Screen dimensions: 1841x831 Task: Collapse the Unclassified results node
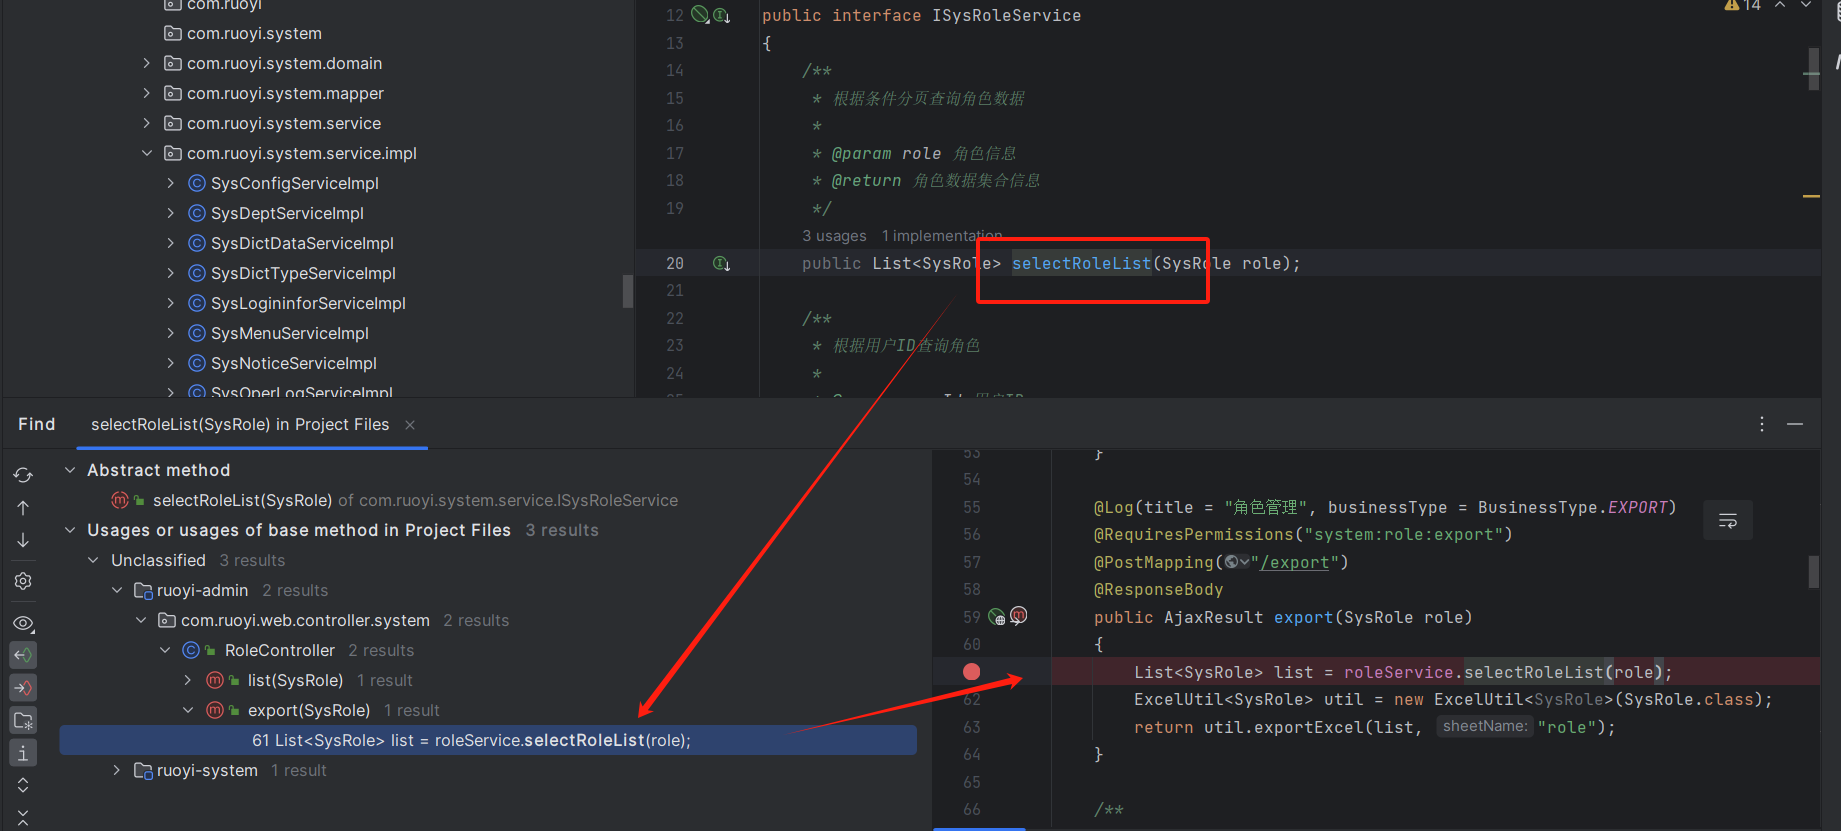click(x=93, y=560)
